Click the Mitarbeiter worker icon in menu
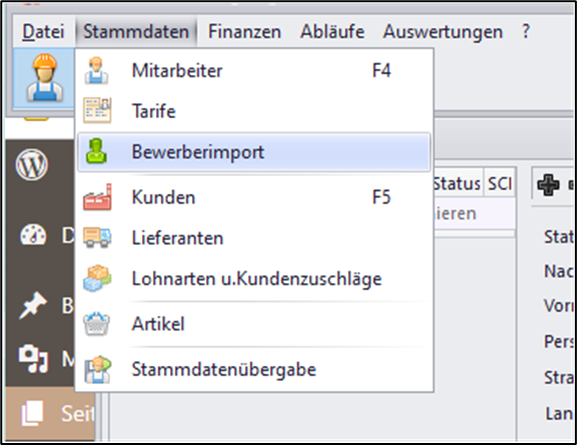The width and height of the screenshot is (577, 445). pos(96,70)
